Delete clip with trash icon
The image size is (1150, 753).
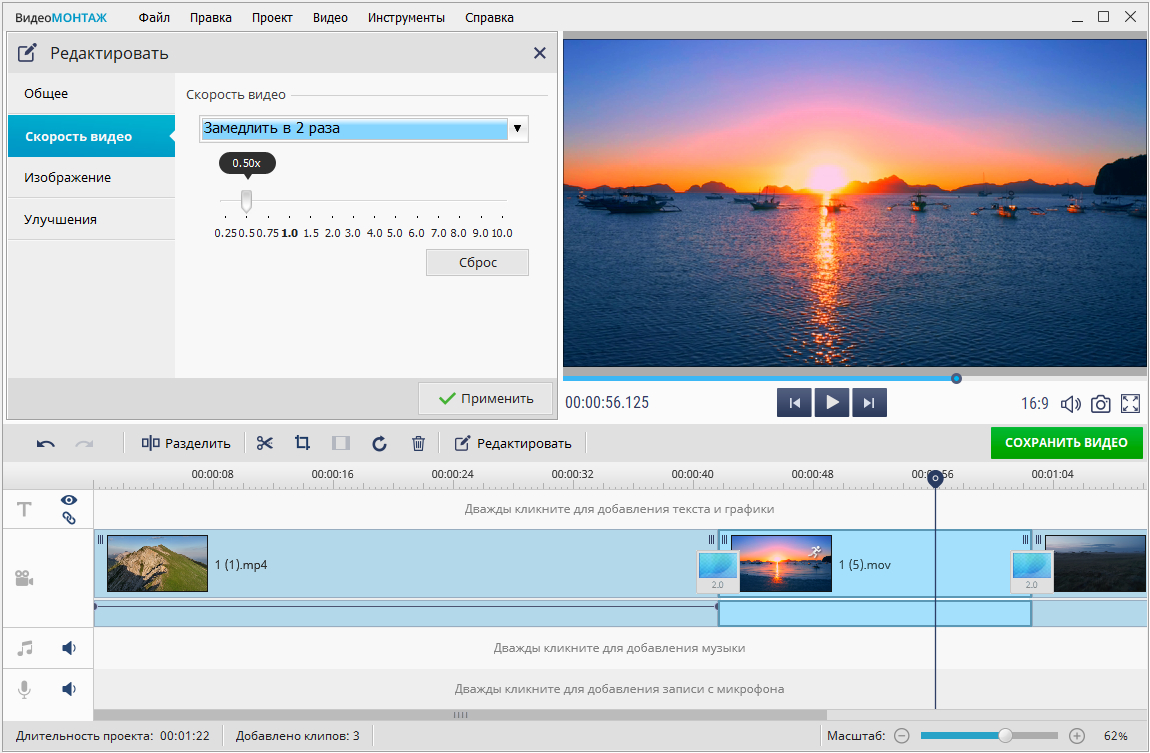coord(419,443)
